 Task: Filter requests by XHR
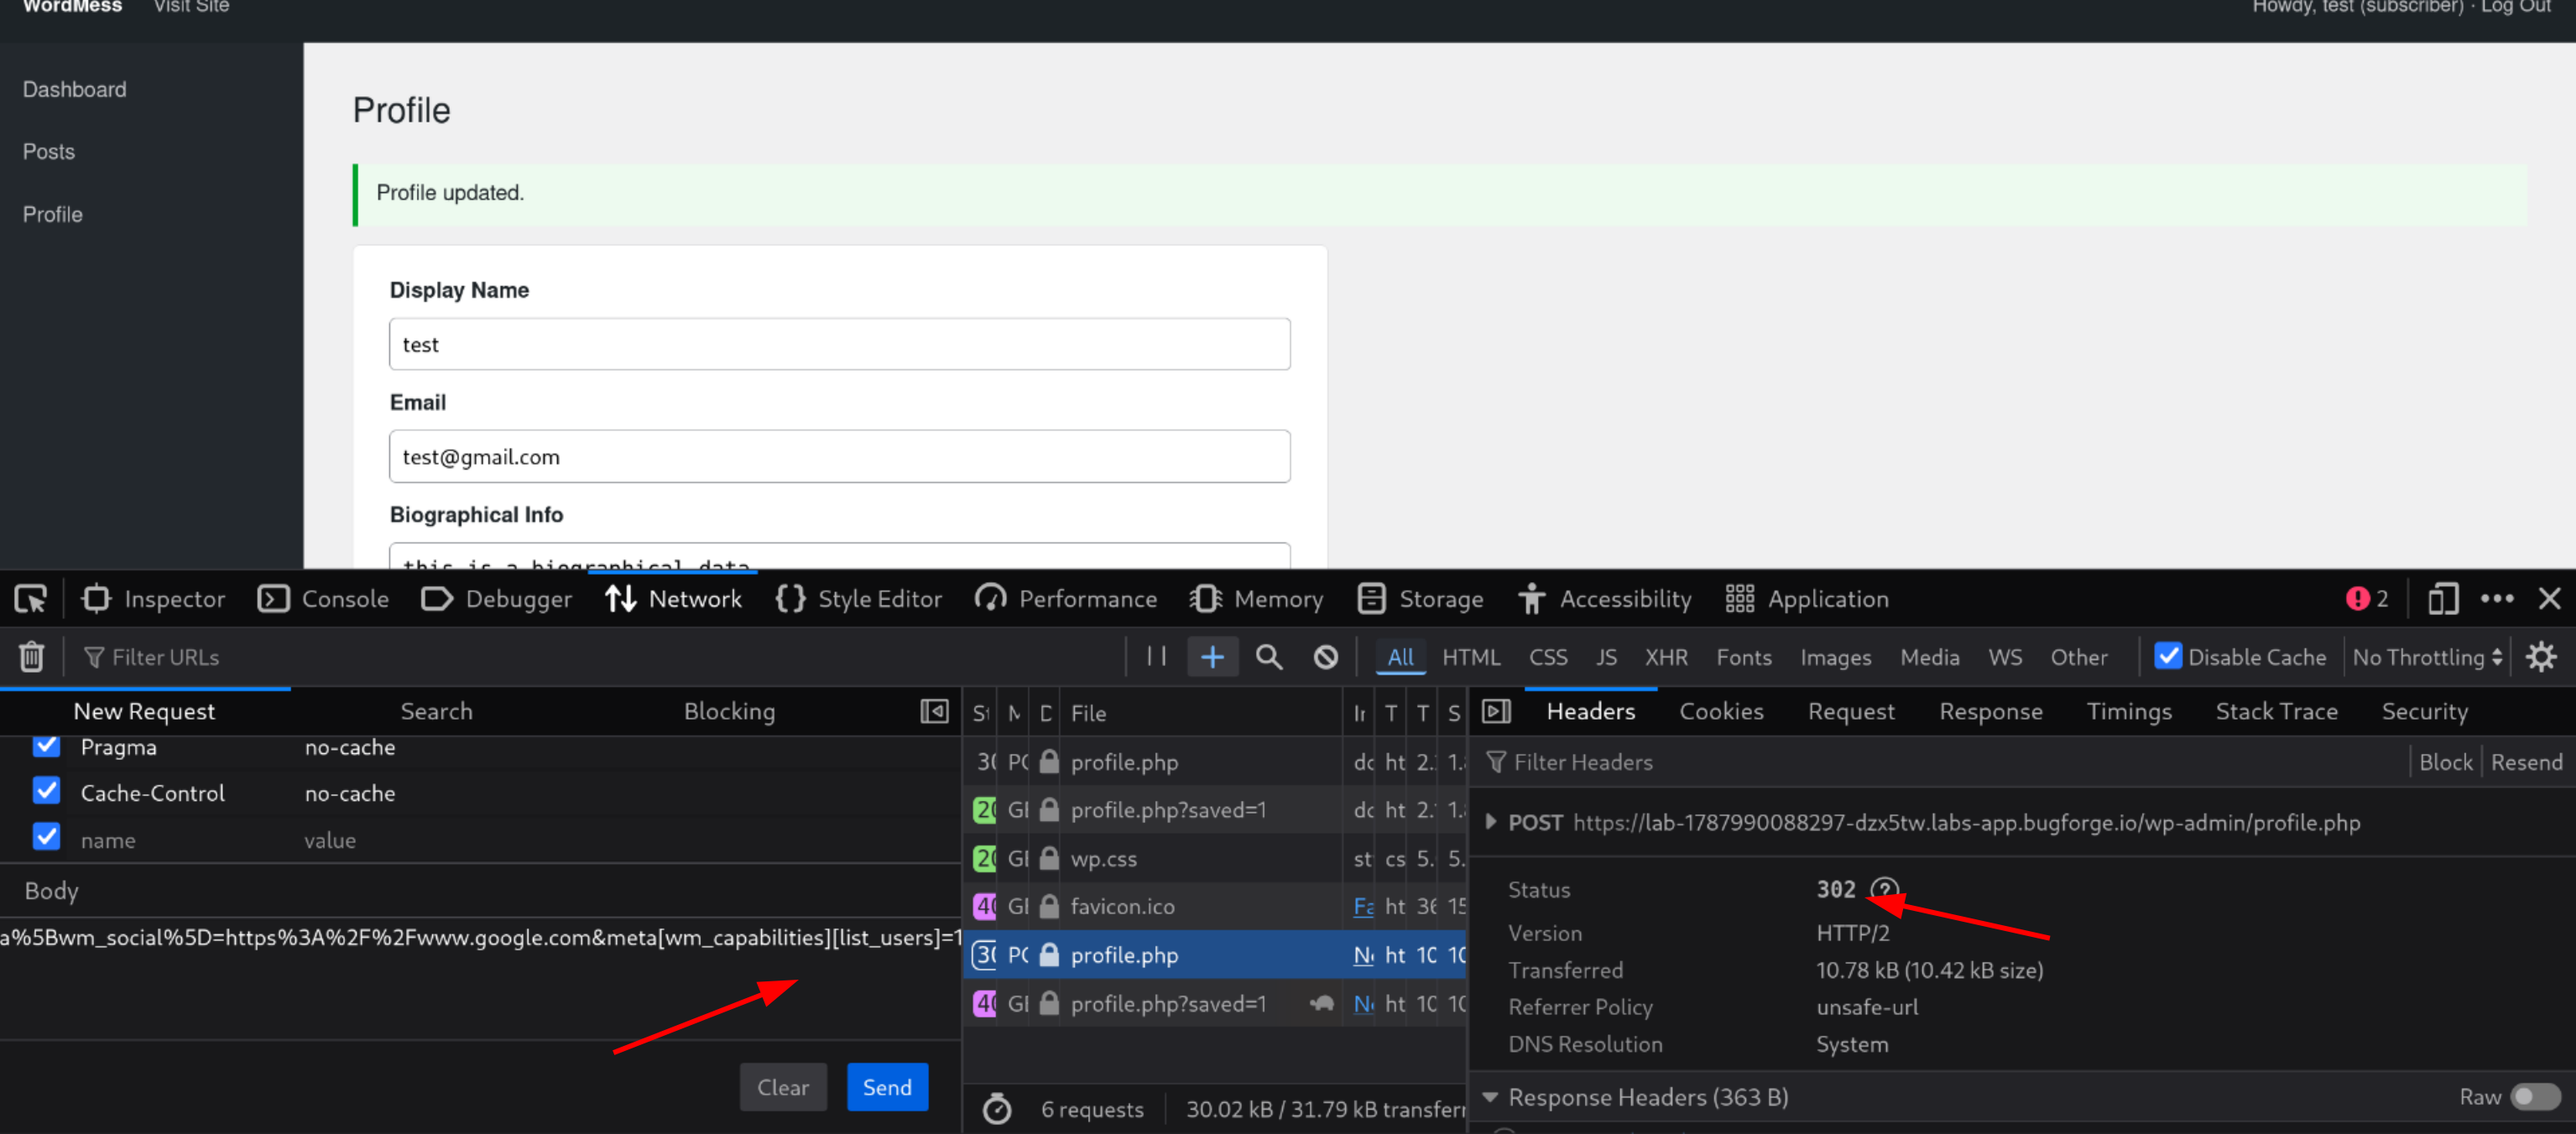coord(1666,657)
